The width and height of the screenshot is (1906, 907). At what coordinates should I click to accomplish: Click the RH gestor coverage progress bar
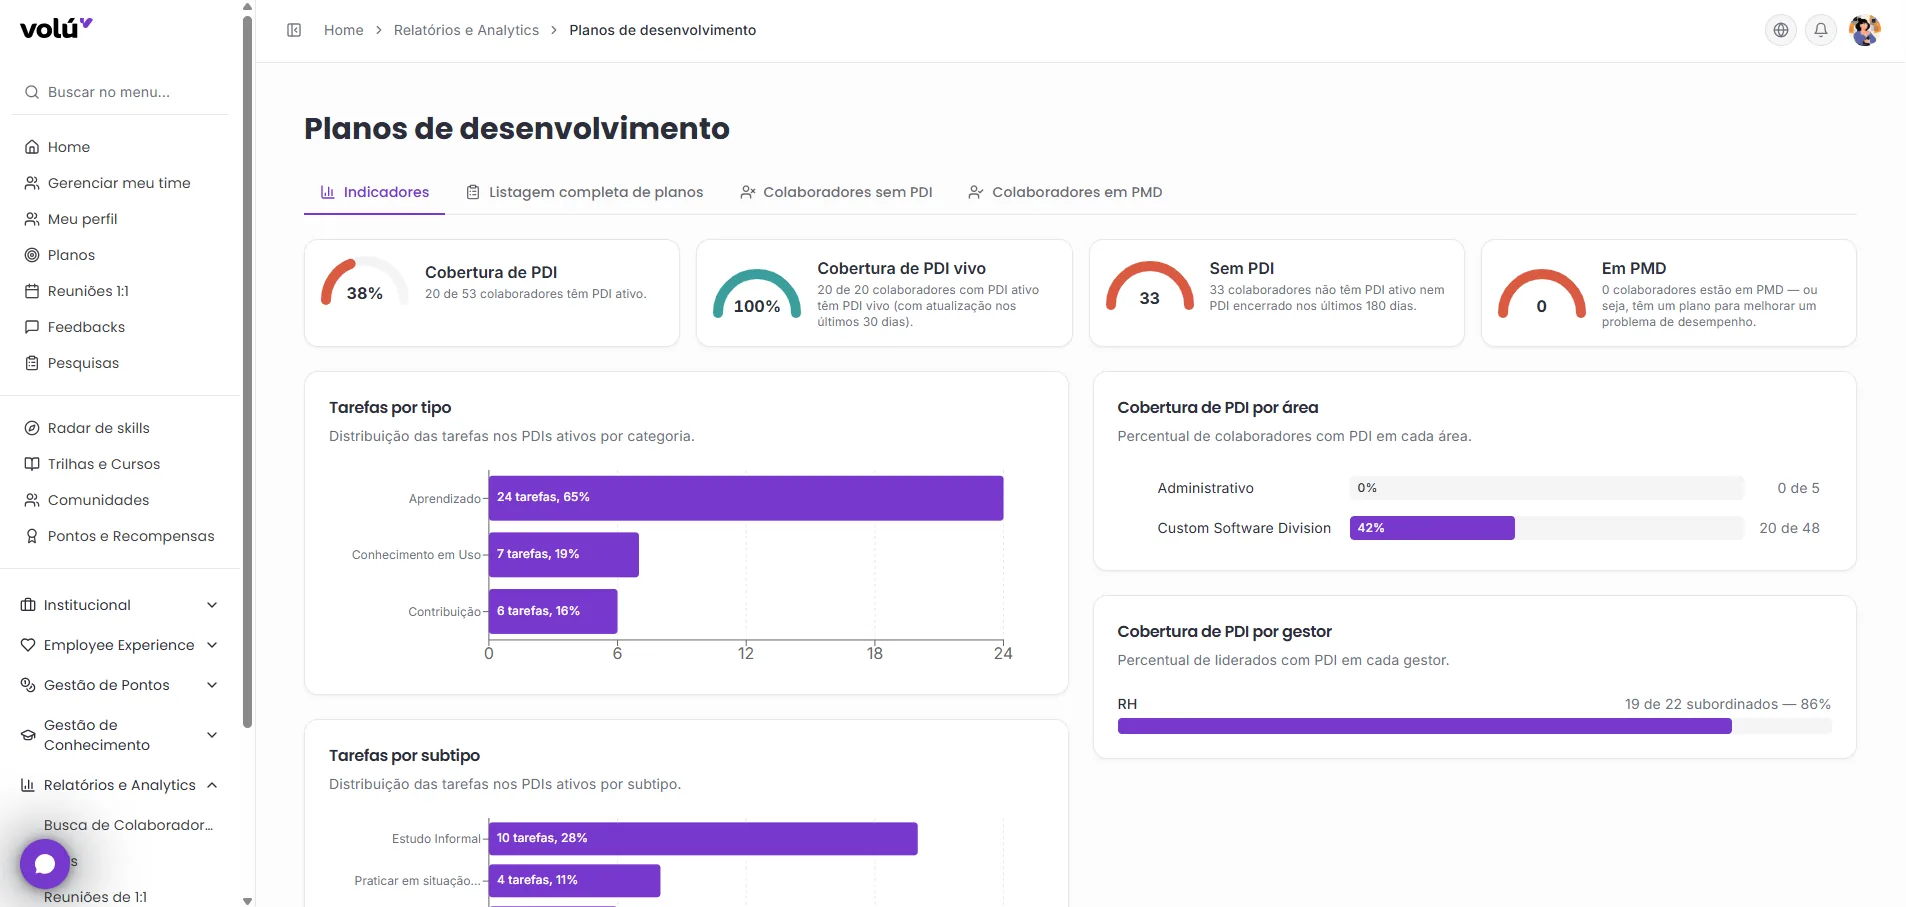pyautogui.click(x=1474, y=726)
